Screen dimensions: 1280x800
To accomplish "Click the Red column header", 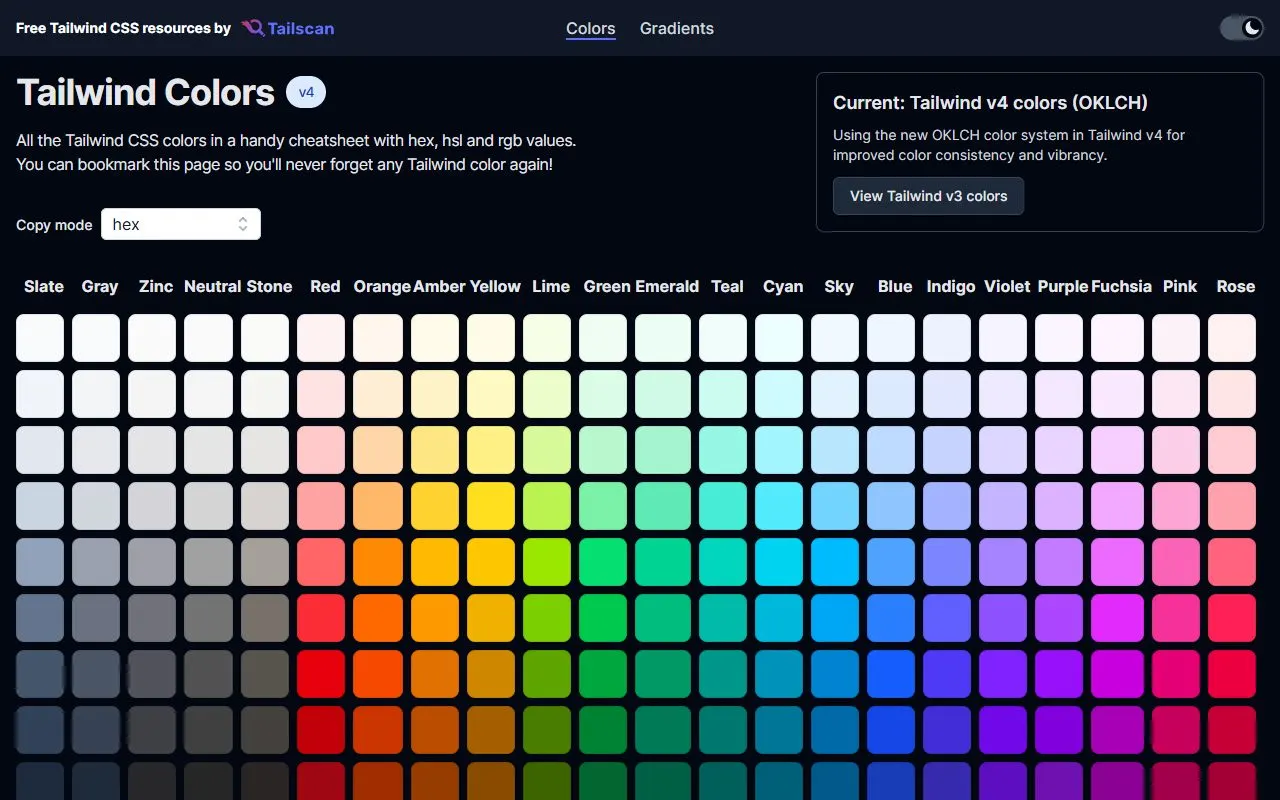I will tap(325, 286).
